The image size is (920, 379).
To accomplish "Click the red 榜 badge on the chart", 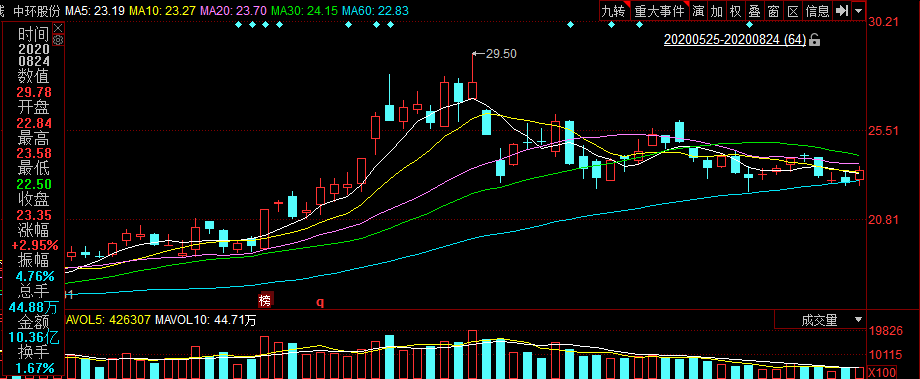I will click(x=265, y=301).
